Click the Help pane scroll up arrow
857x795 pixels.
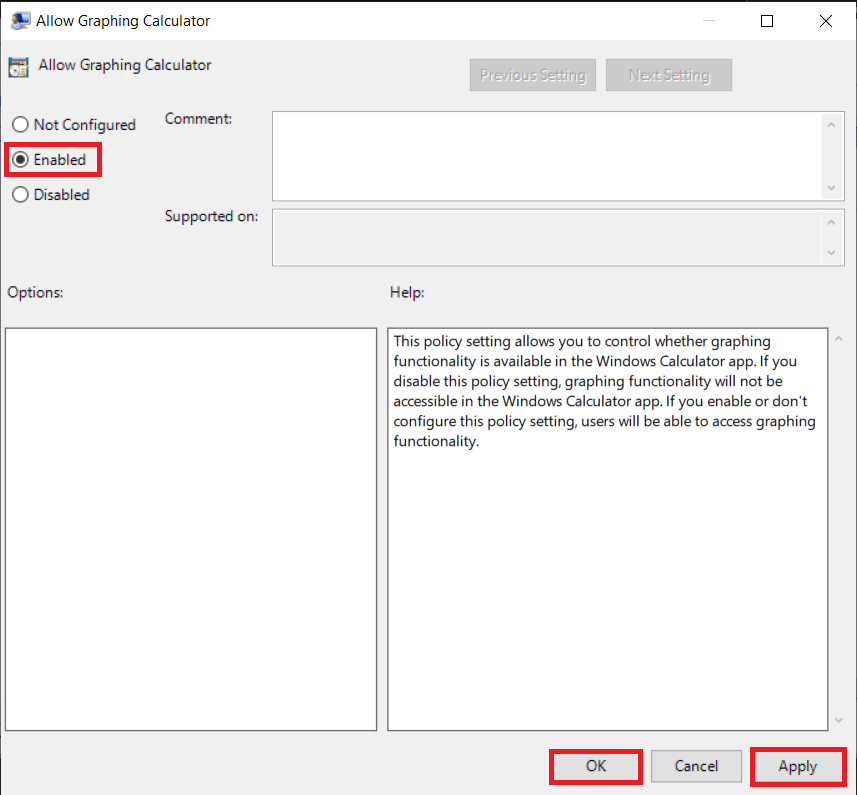pyautogui.click(x=838, y=340)
